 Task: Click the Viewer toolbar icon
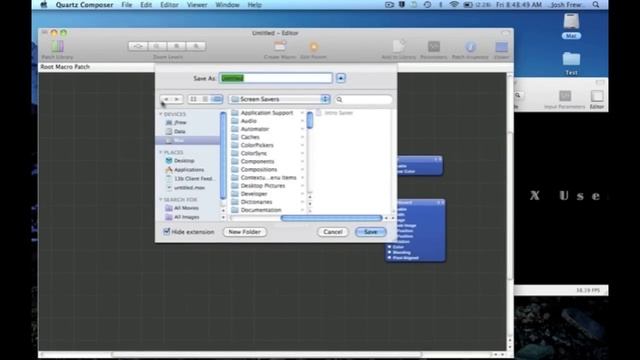[x=501, y=47]
